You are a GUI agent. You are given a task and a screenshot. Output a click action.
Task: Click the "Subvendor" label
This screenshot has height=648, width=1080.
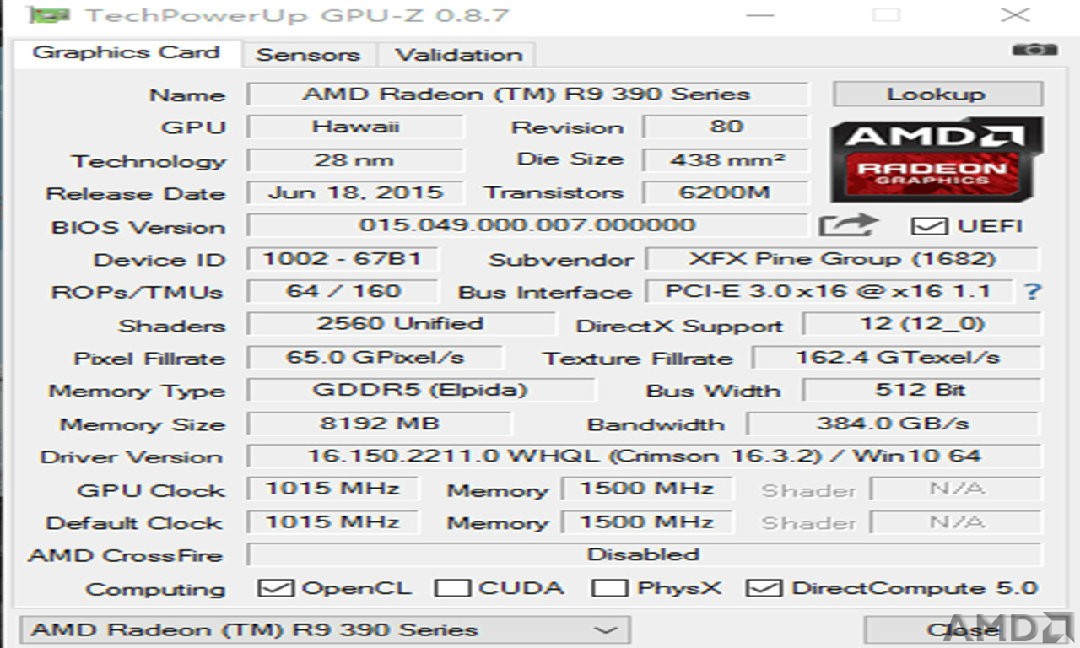(561, 260)
